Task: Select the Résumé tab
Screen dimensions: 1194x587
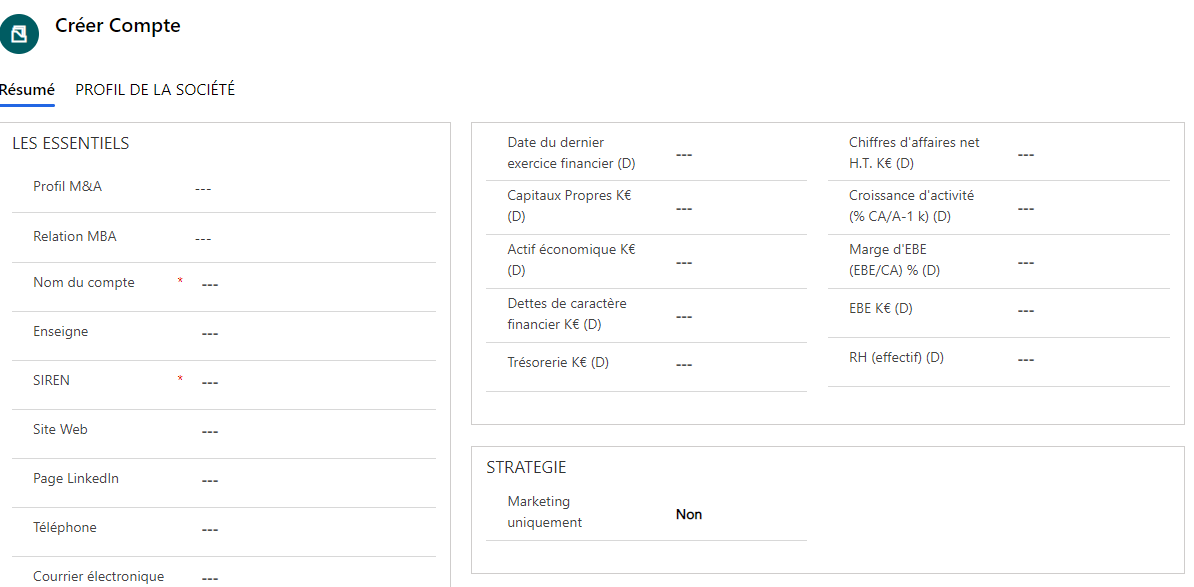Action: pos(27,90)
